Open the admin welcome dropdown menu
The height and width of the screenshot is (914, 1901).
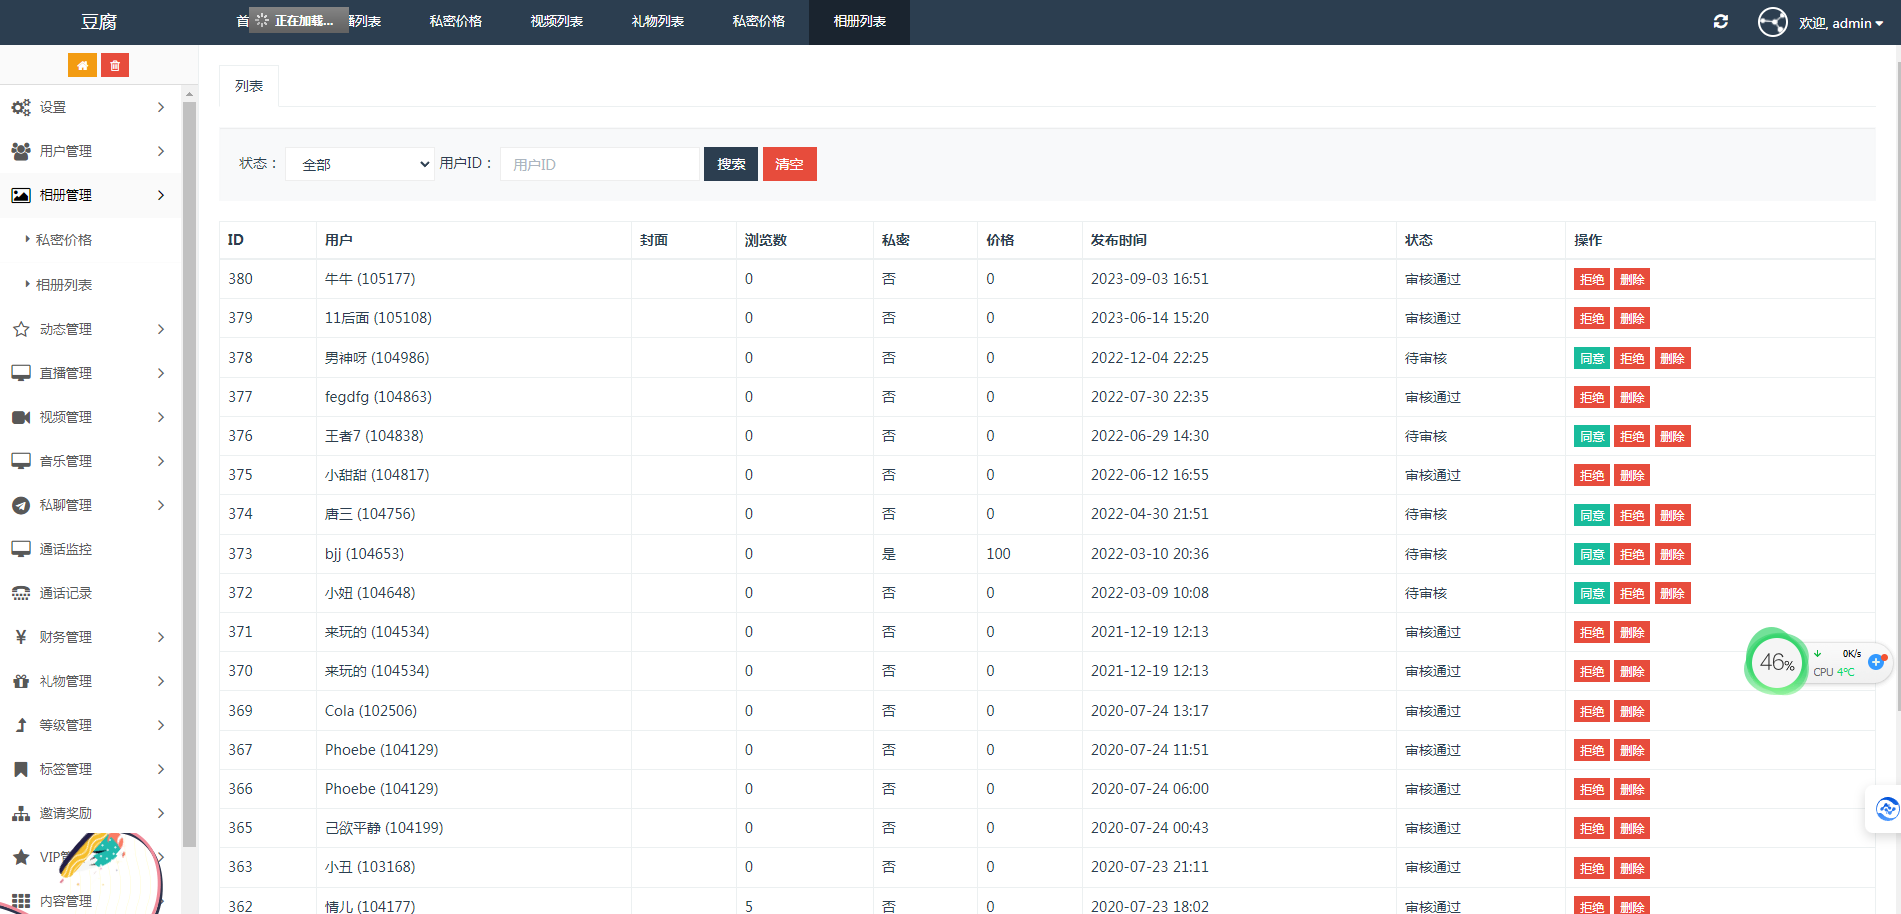click(1840, 23)
